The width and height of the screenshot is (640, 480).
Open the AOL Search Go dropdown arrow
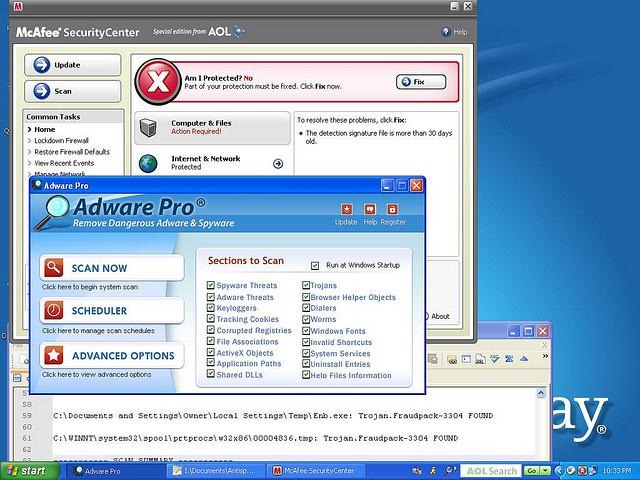544,470
